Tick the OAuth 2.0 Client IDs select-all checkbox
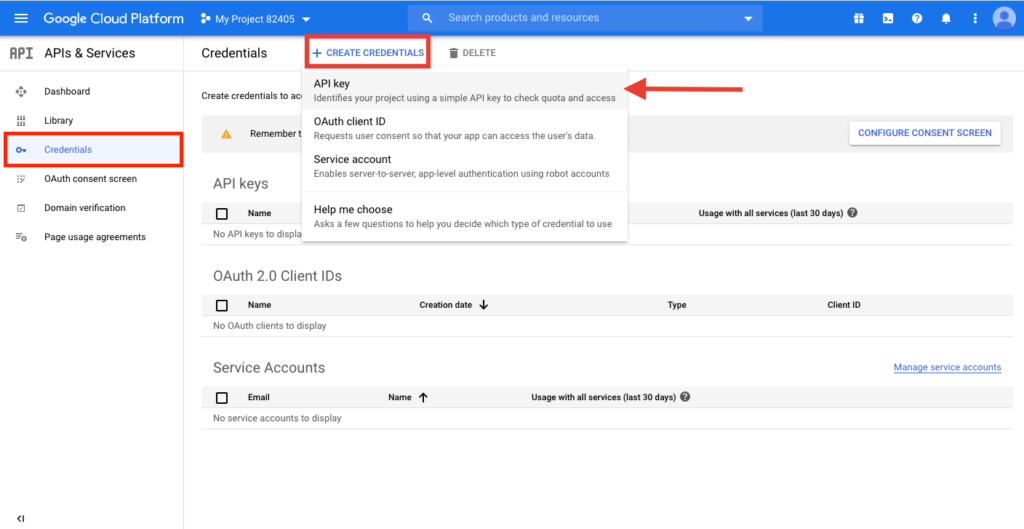 pos(222,305)
